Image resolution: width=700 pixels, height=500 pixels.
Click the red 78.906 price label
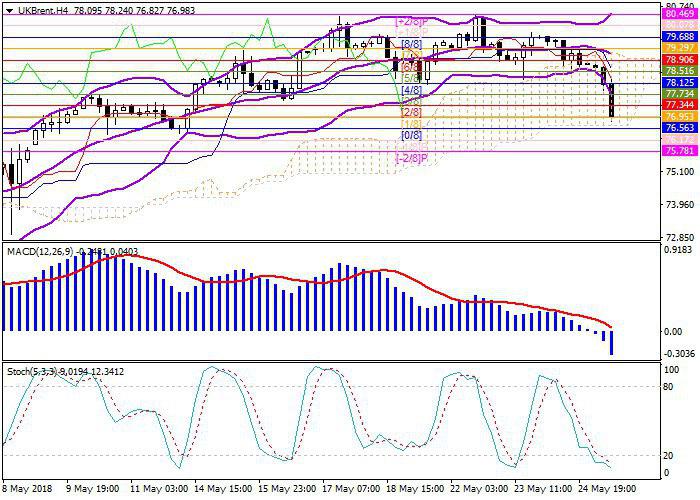[680, 59]
